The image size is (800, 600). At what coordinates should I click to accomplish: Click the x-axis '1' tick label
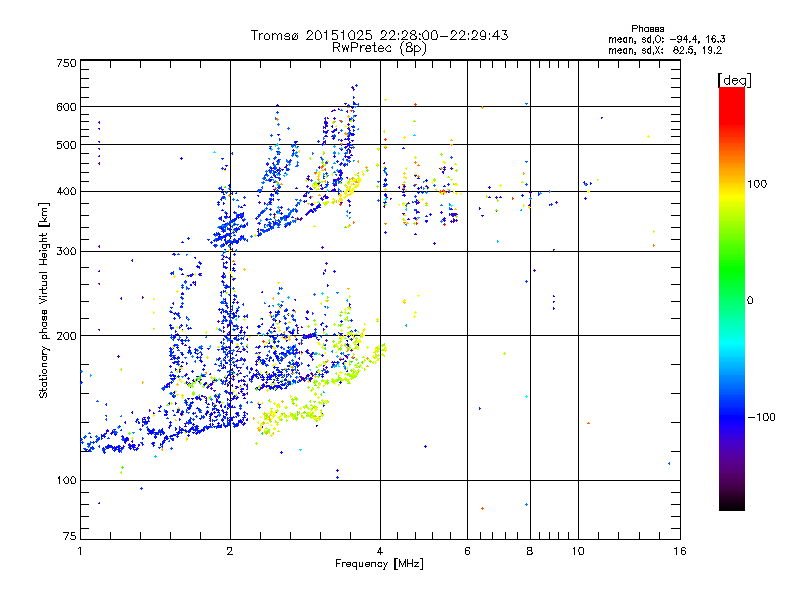[80, 551]
